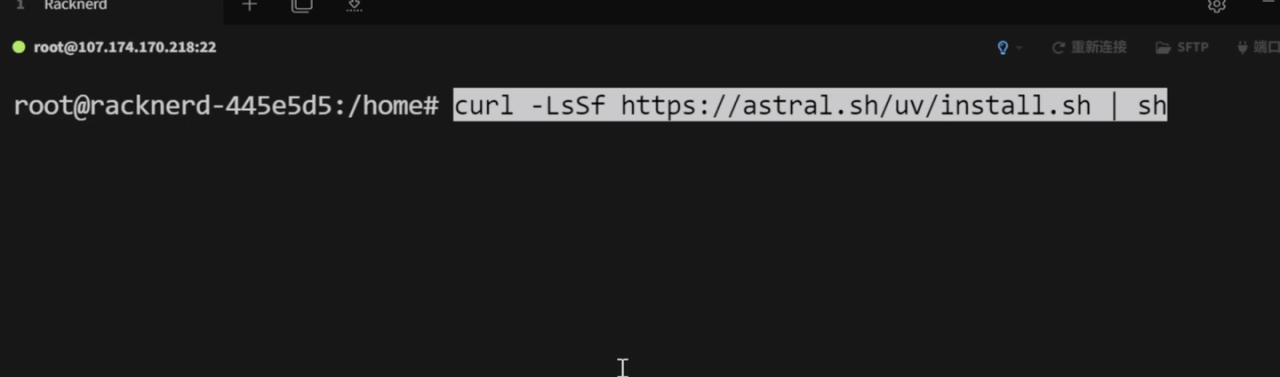1280x377 pixels.
Task: Open the SFTP file transfer panel text
Action: [1192, 47]
